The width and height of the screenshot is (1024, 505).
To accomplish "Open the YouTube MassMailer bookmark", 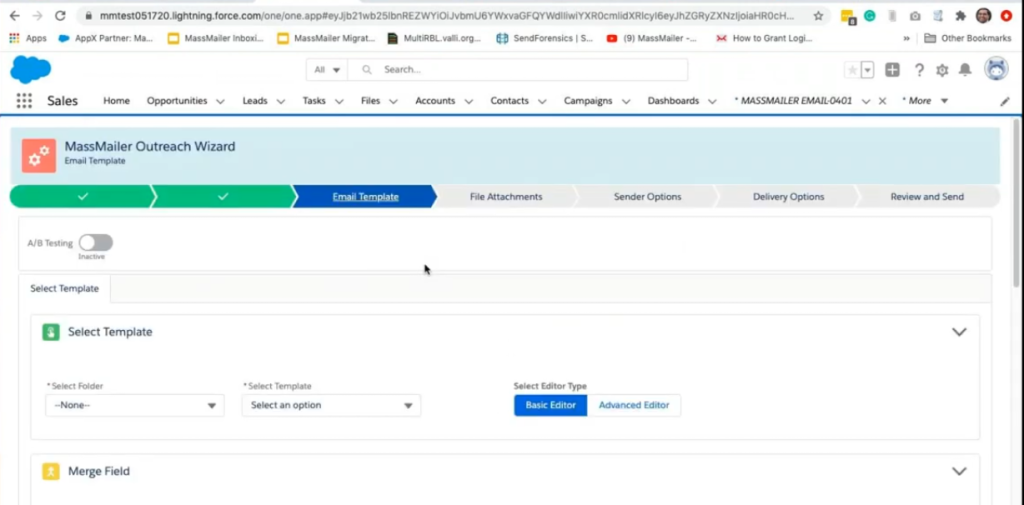I will tap(650, 39).
